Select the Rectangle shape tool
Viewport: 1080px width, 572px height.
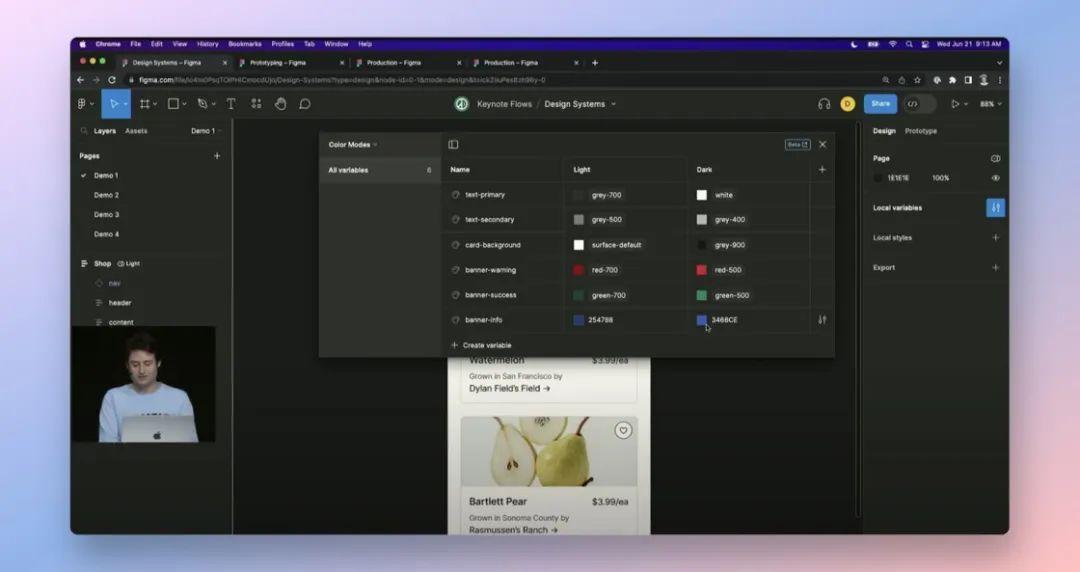174,104
